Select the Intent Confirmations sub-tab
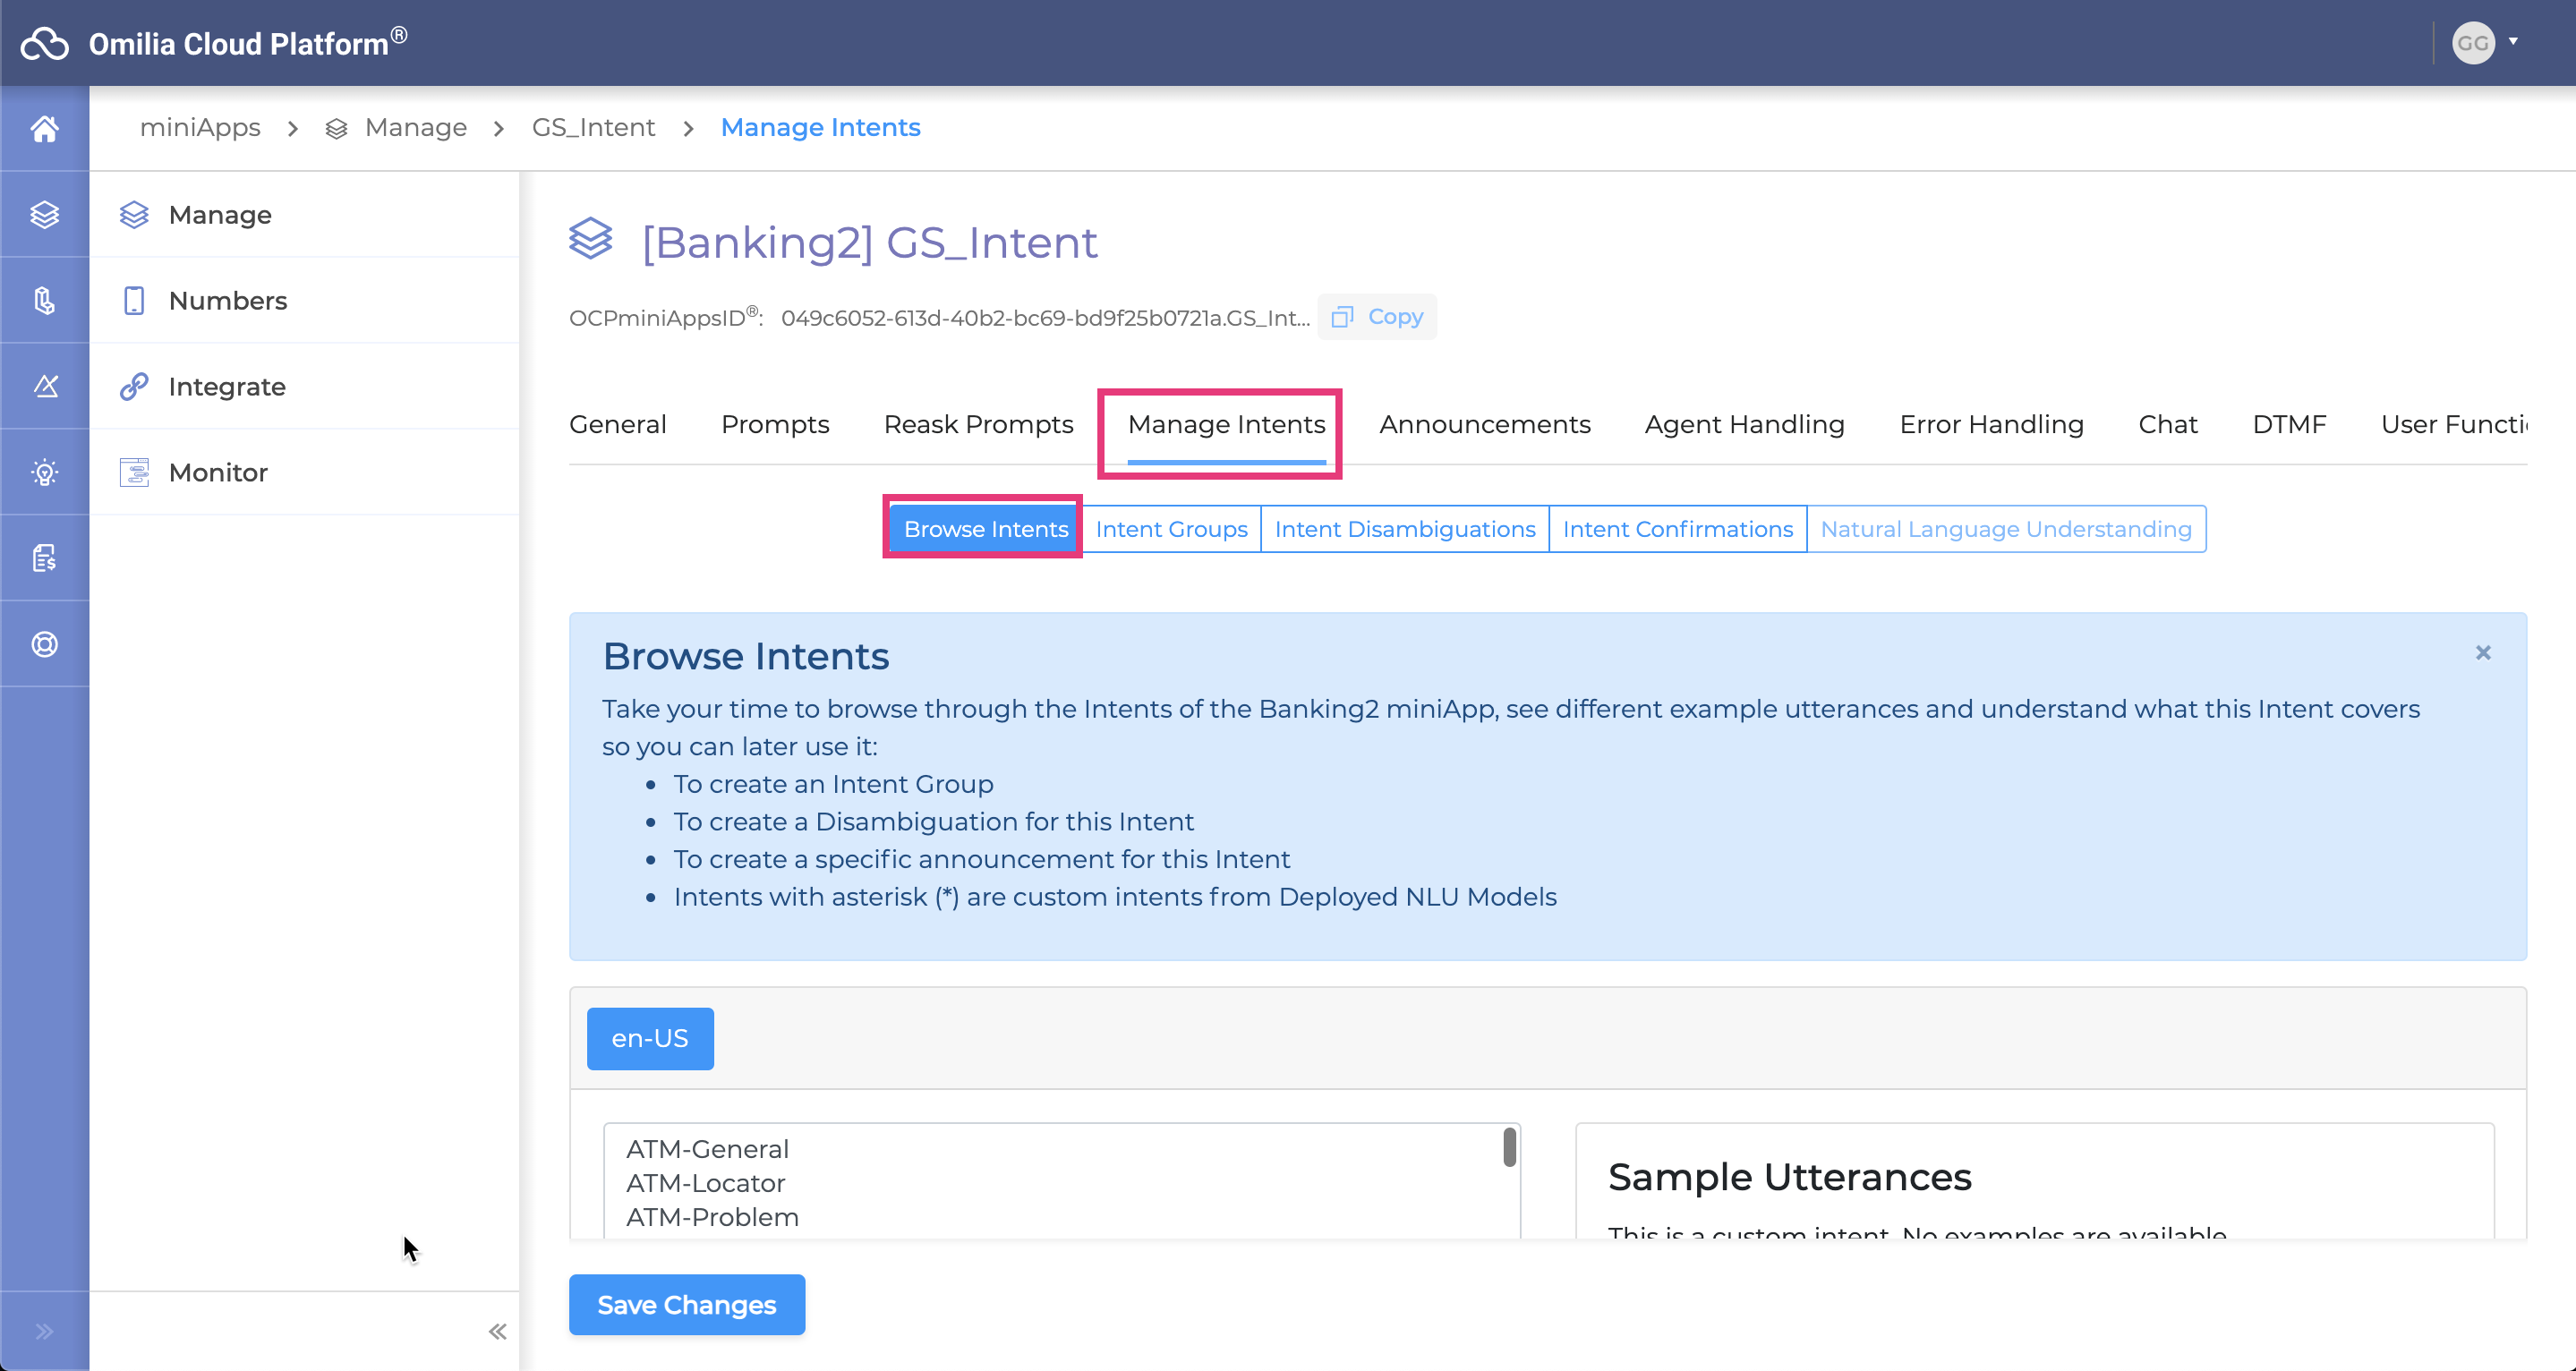Screen dimensions: 2576x1371 pos(1677,529)
